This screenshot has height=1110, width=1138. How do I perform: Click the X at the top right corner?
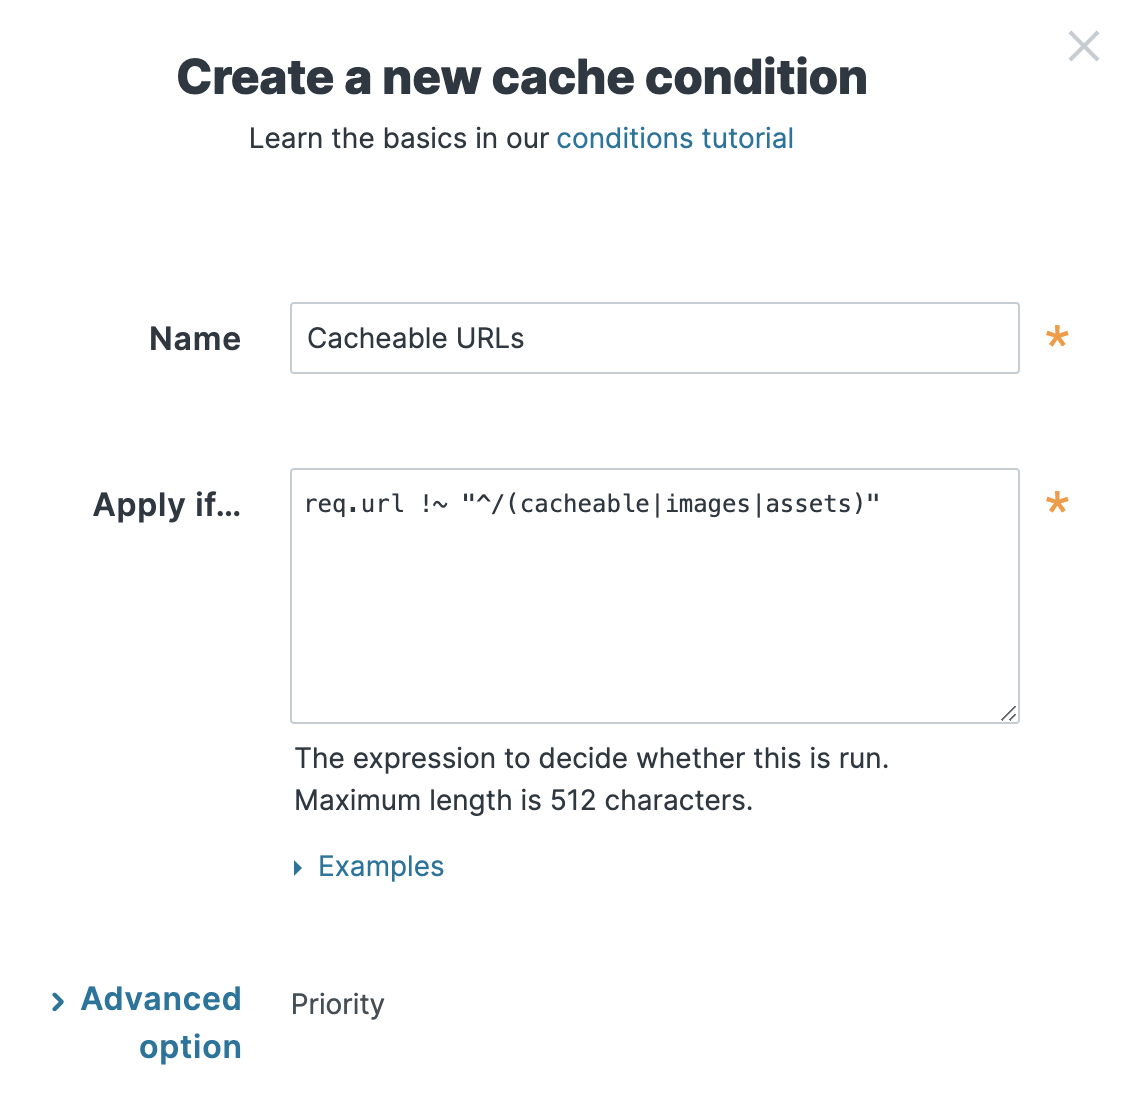pos(1084,46)
